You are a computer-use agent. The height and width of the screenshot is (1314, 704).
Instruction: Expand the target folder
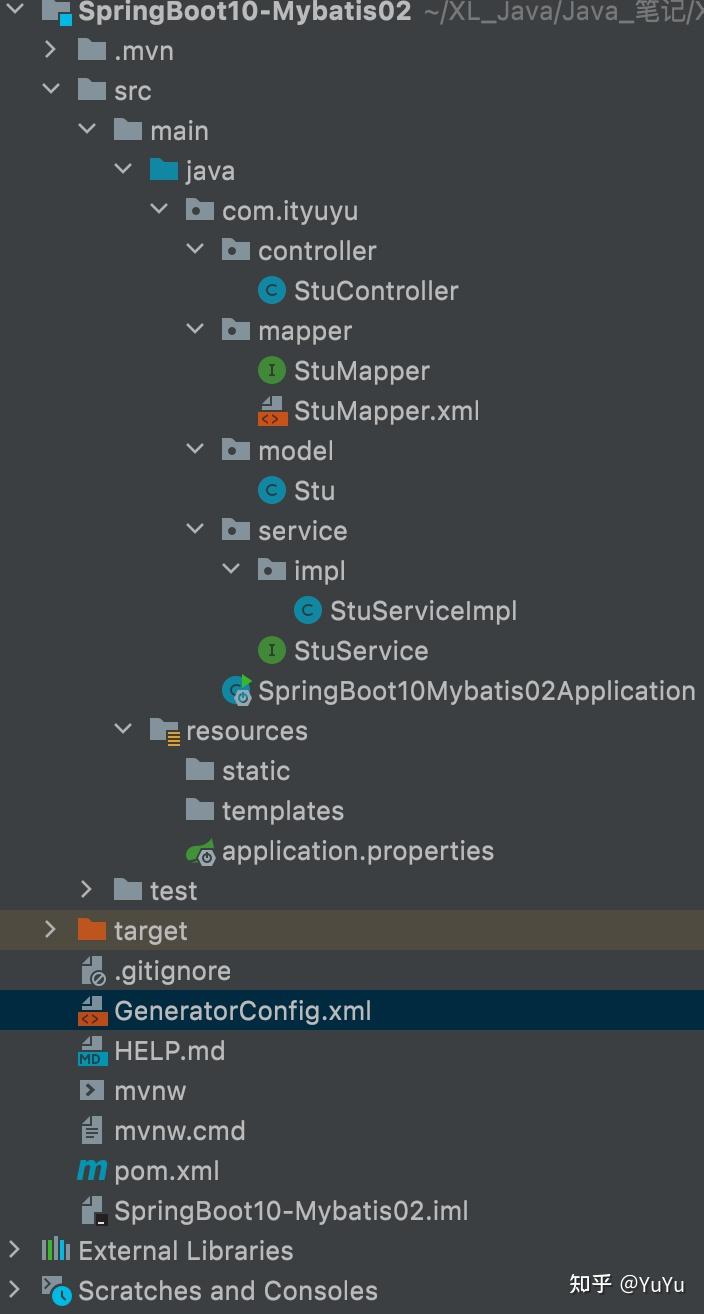point(52,930)
